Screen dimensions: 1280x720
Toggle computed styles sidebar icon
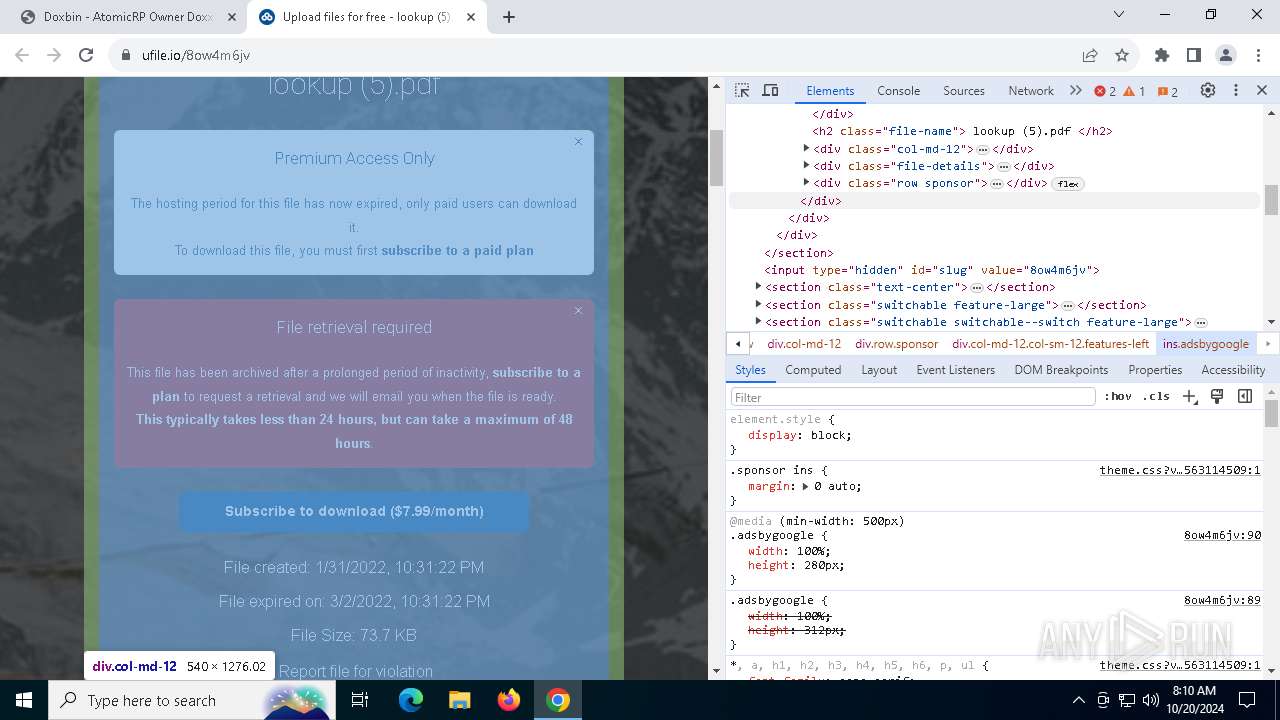click(1245, 397)
